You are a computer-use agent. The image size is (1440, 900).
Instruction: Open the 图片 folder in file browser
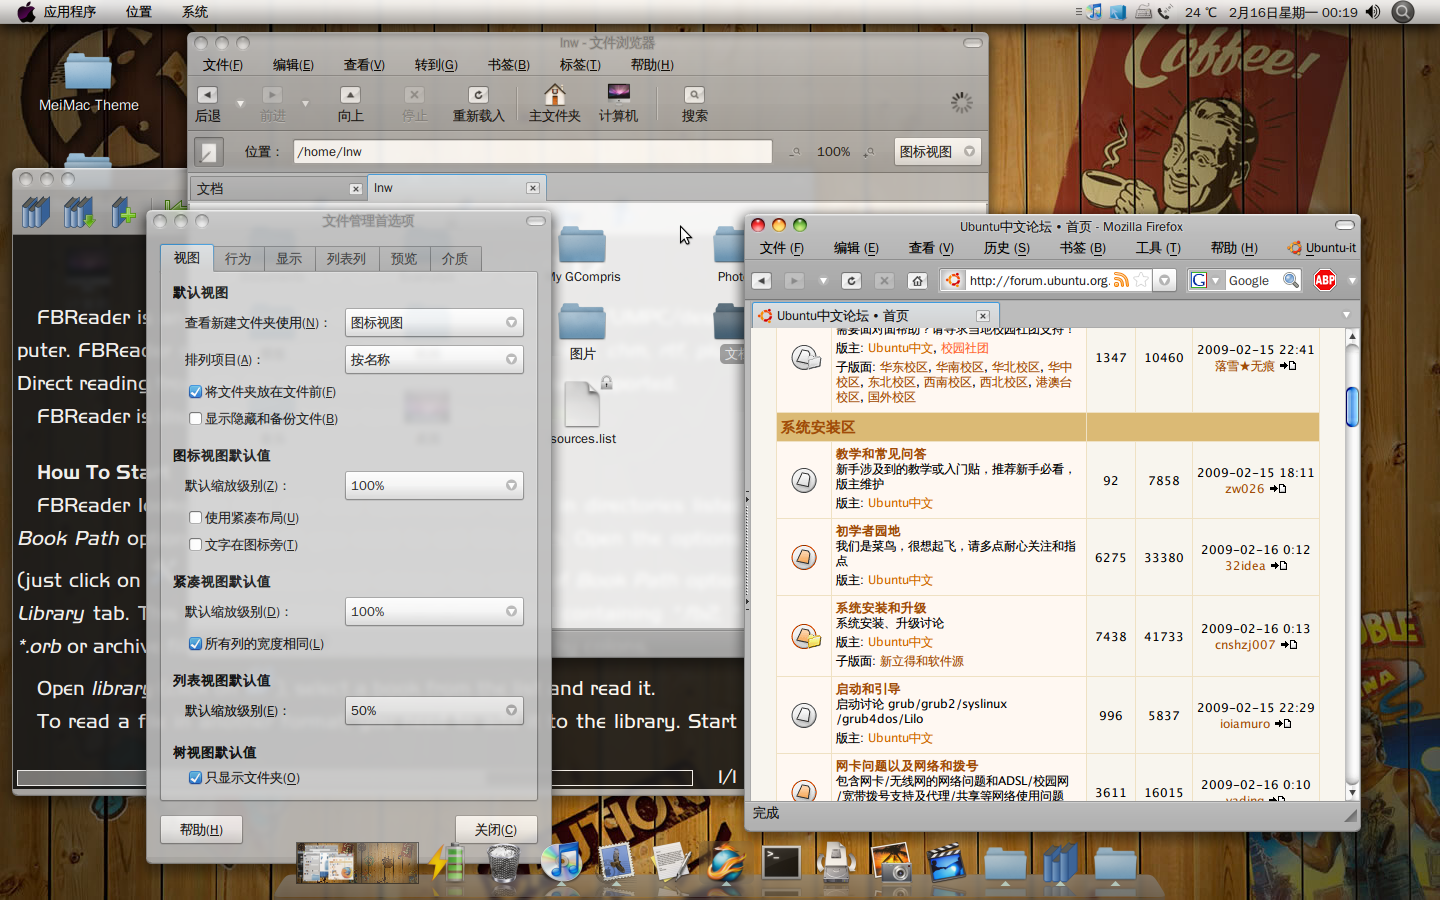coord(582,322)
